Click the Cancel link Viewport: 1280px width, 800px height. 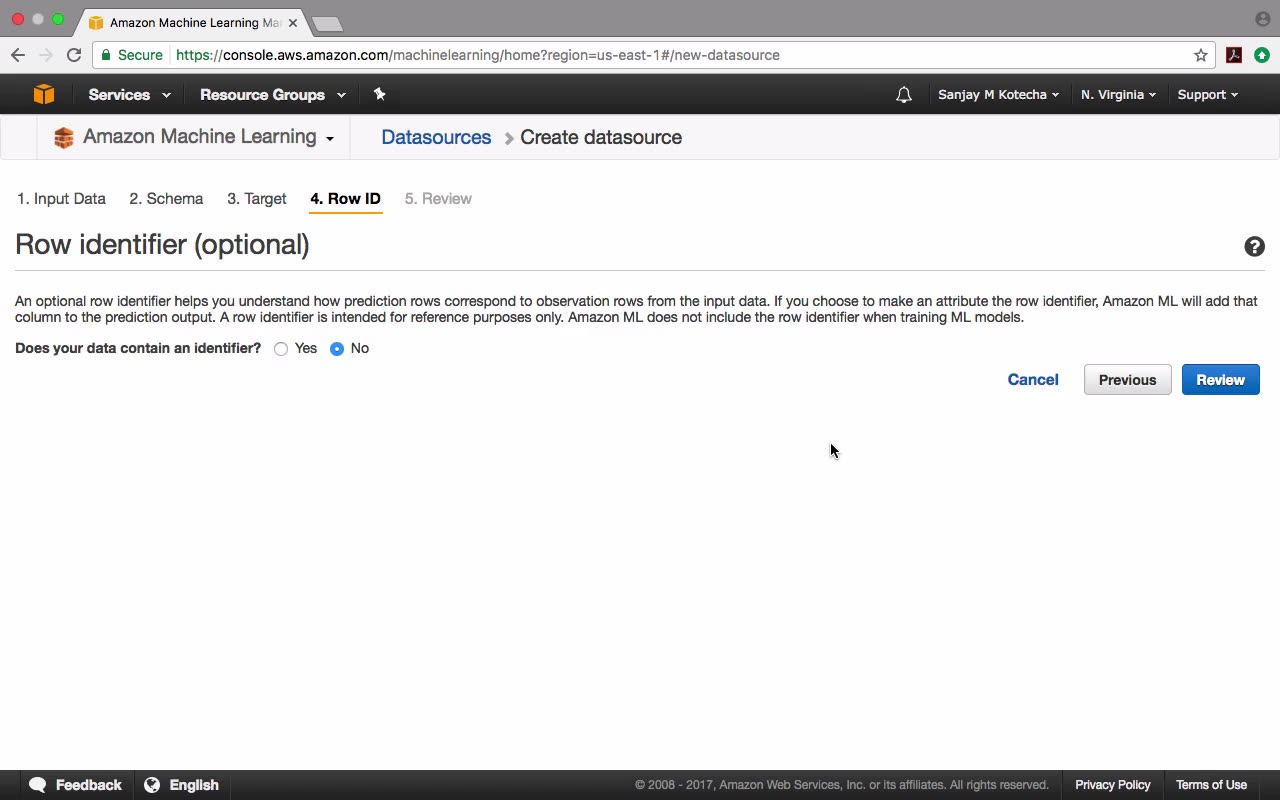pyautogui.click(x=1033, y=380)
